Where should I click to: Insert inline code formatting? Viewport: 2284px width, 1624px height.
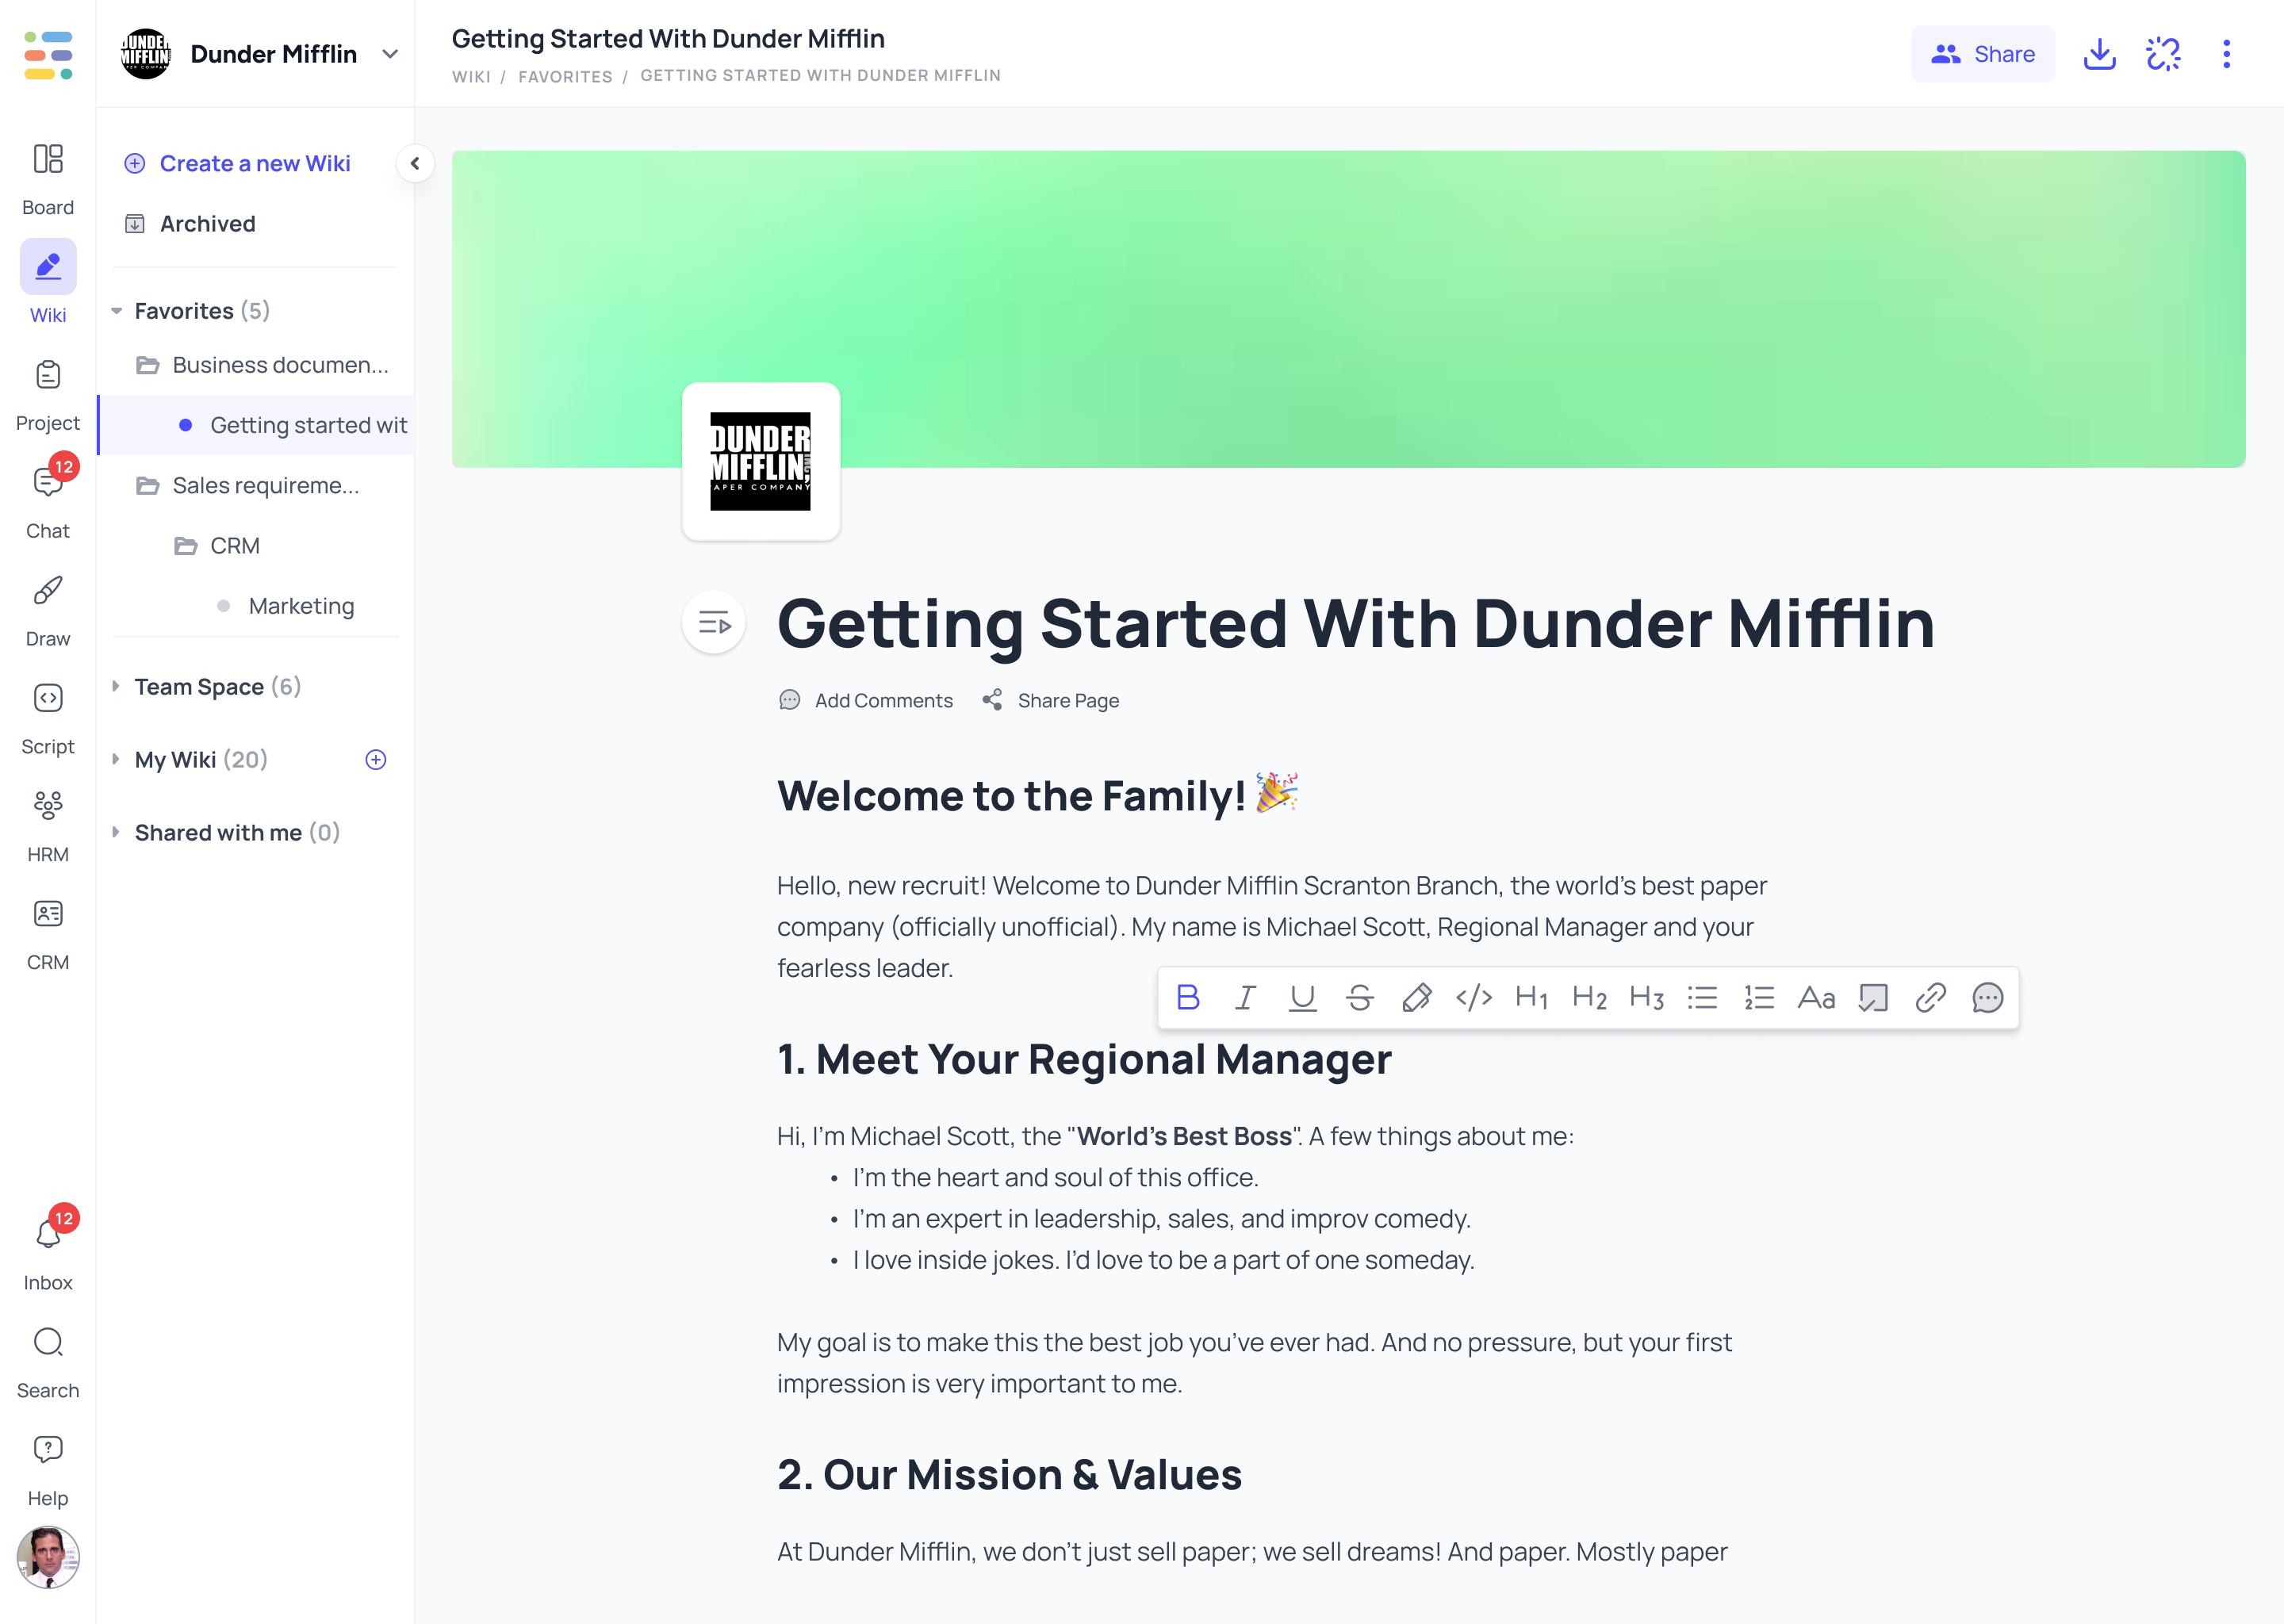pyautogui.click(x=1474, y=997)
